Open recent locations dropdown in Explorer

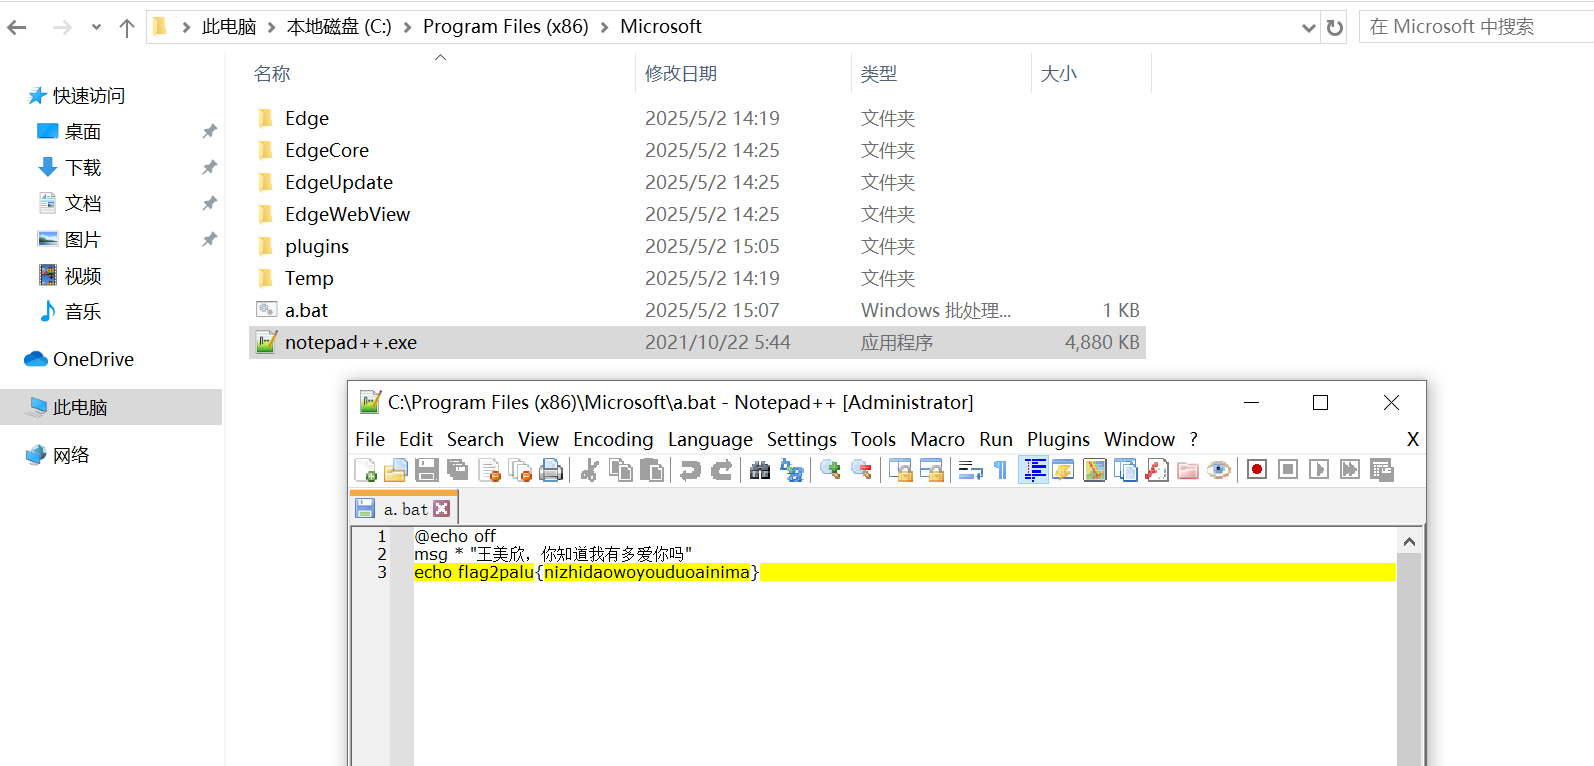pyautogui.click(x=96, y=27)
